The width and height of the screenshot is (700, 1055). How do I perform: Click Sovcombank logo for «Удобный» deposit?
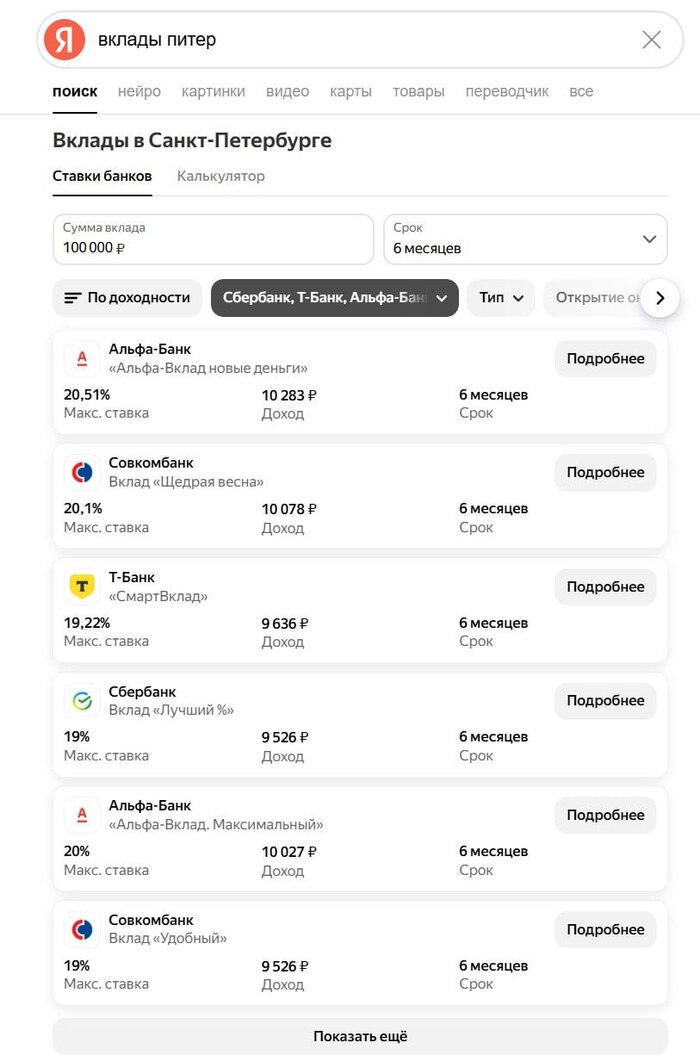[x=82, y=929]
